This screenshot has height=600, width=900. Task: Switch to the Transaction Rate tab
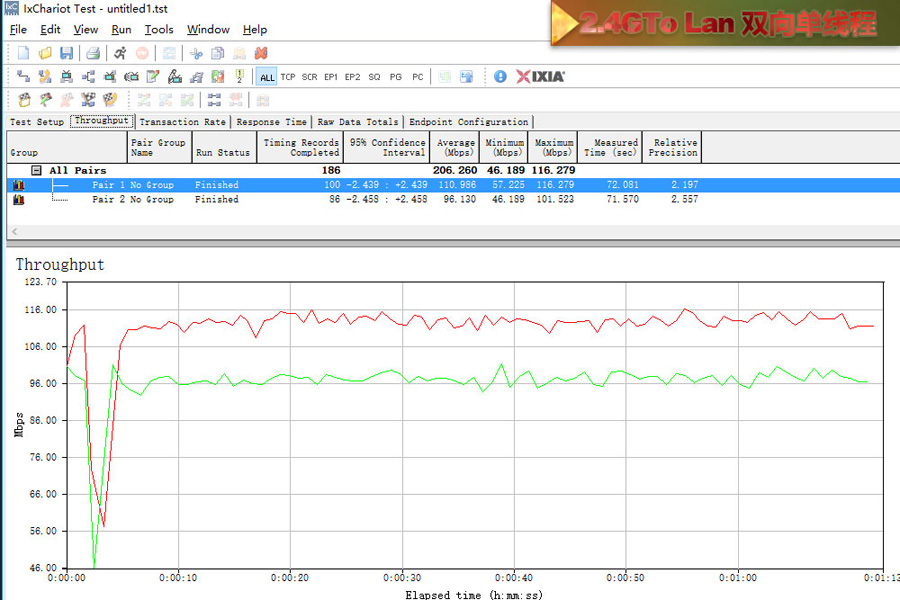(x=182, y=122)
